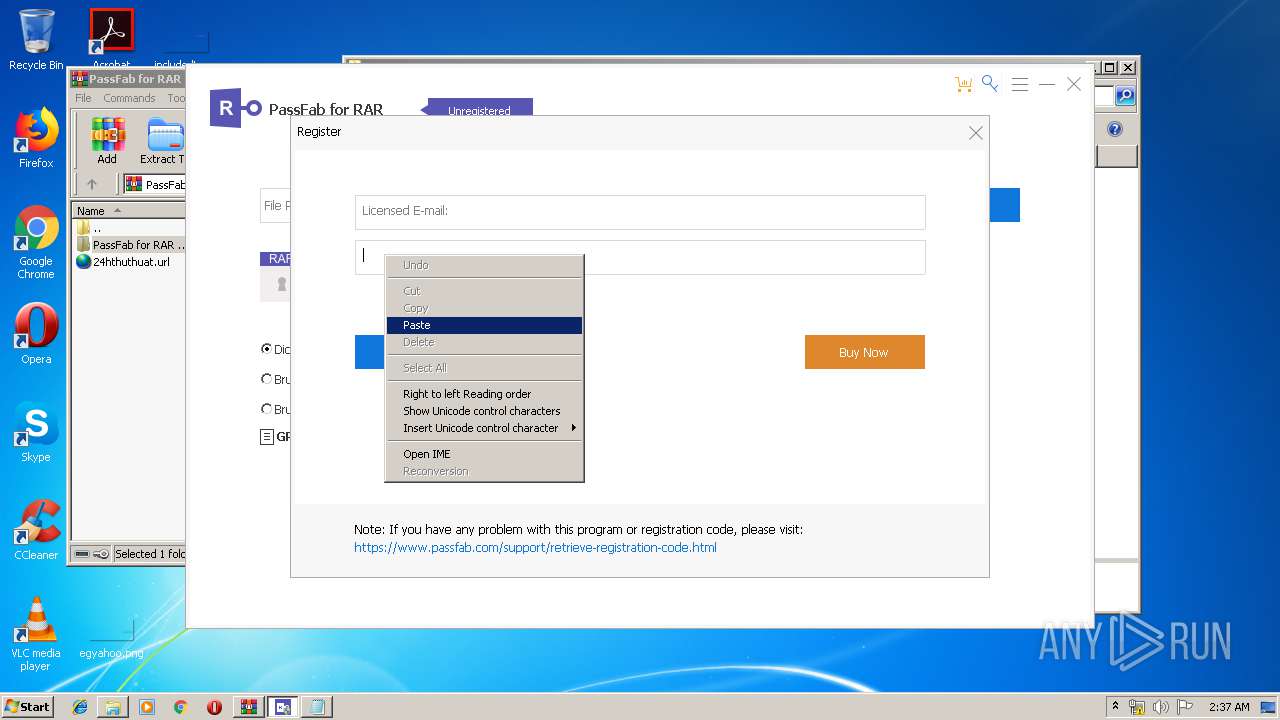The height and width of the screenshot is (720, 1280).
Task: Click the Name column header in WinRAR
Action: (129, 210)
